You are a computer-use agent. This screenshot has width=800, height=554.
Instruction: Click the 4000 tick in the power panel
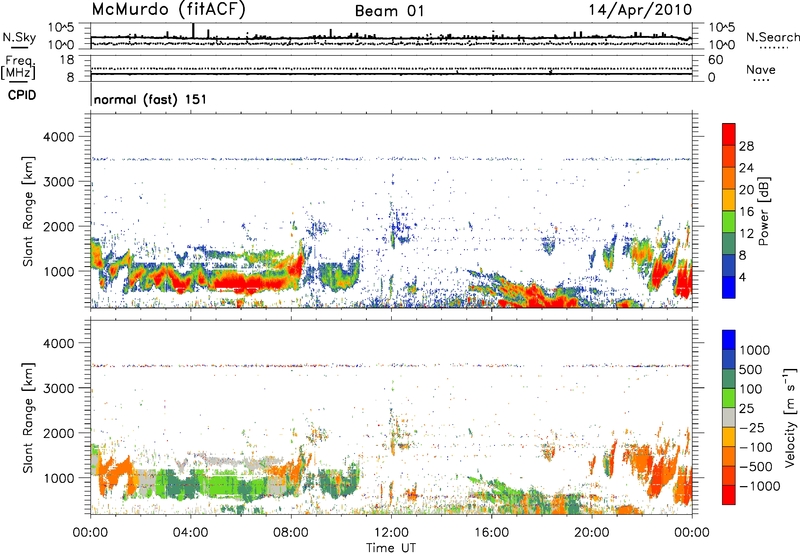point(59,137)
